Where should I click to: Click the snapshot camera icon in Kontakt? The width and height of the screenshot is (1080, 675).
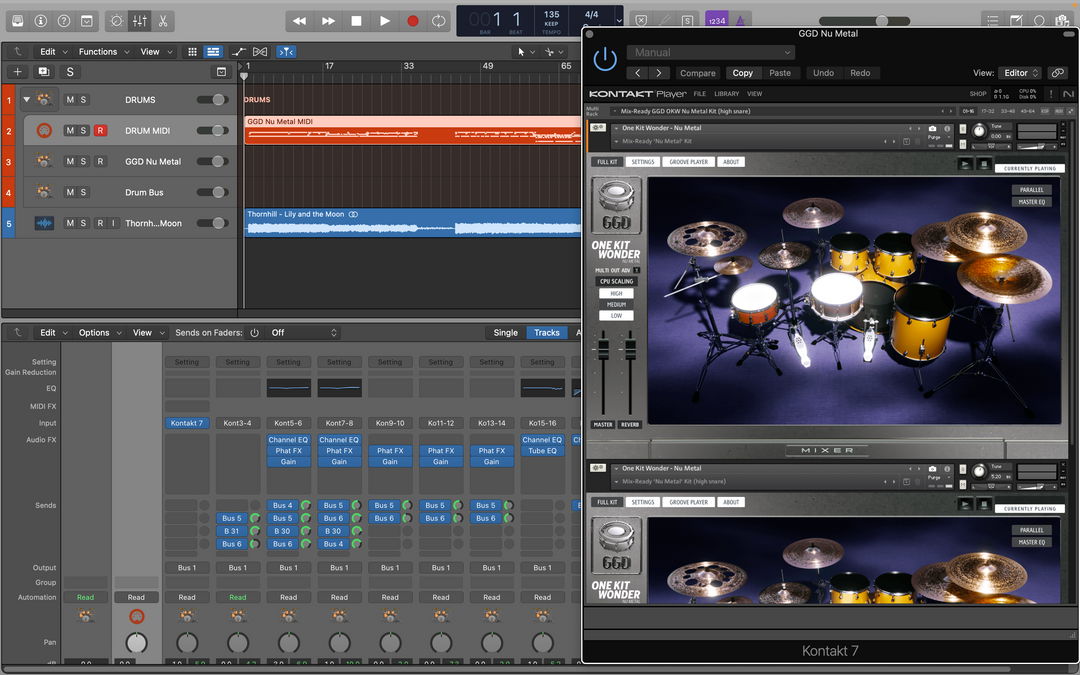pyautogui.click(x=933, y=128)
